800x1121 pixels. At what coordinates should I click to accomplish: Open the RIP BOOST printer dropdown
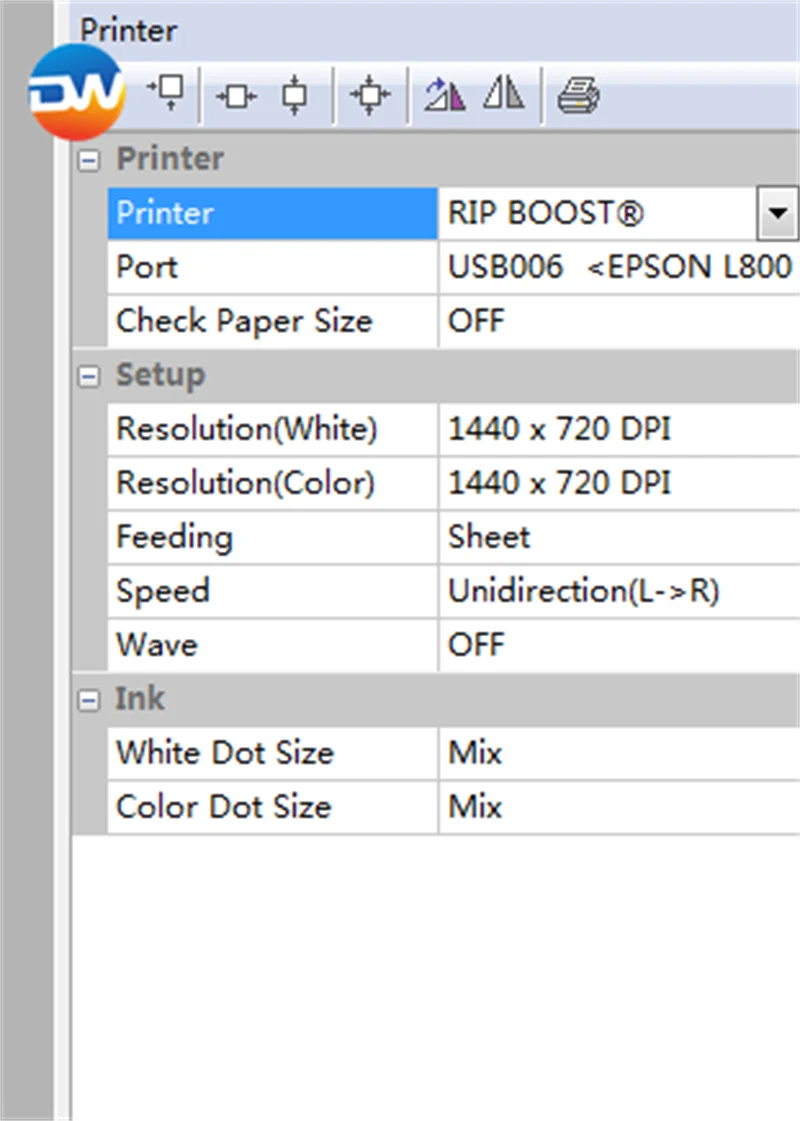777,212
